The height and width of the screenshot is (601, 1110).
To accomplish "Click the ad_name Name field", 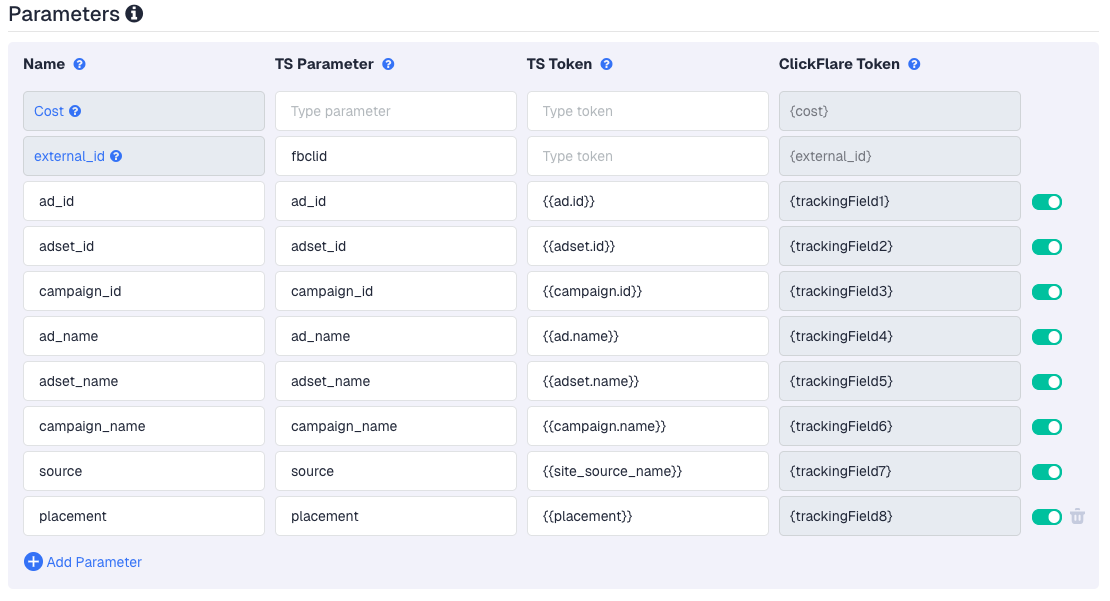I will 143,336.
